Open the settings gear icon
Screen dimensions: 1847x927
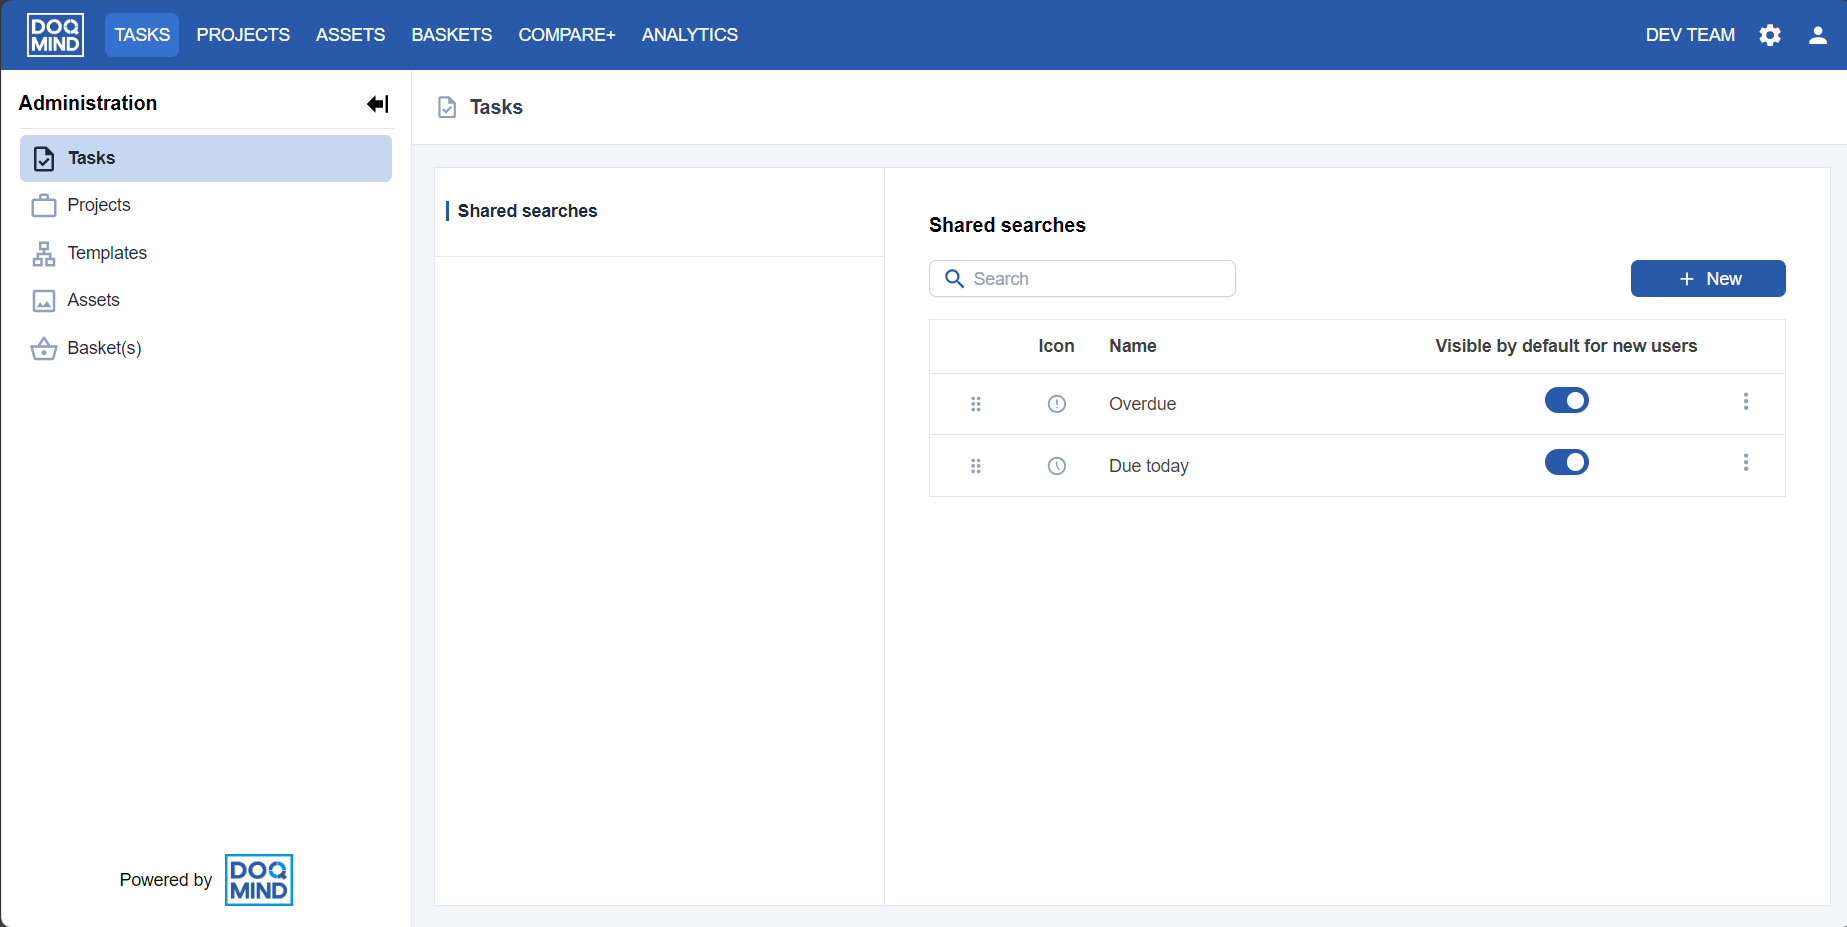pos(1770,35)
